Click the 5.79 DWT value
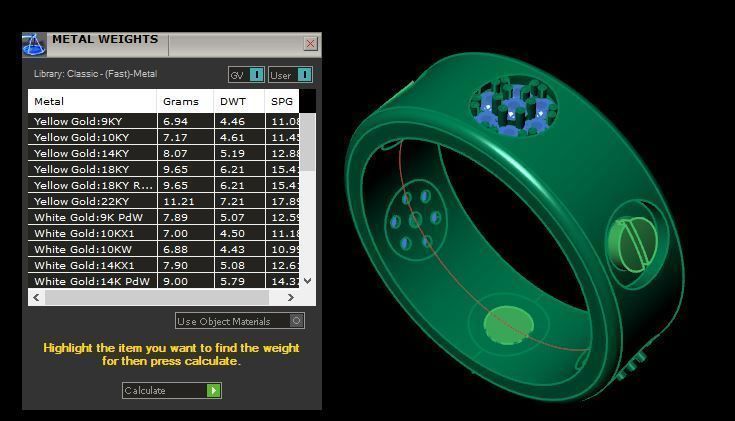 232,281
